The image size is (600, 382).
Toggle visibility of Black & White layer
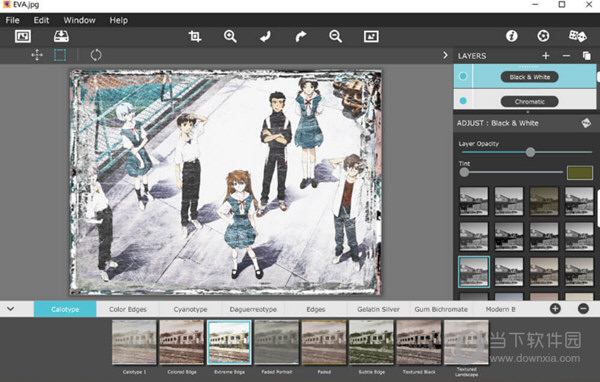tap(463, 76)
